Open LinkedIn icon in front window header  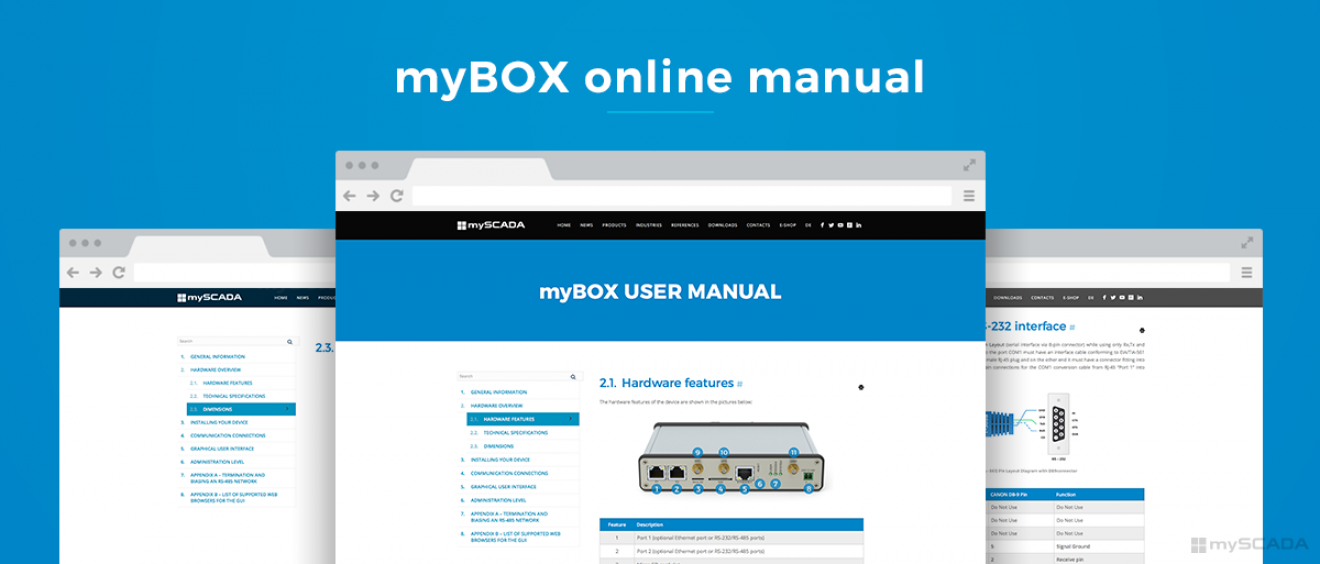(x=859, y=225)
